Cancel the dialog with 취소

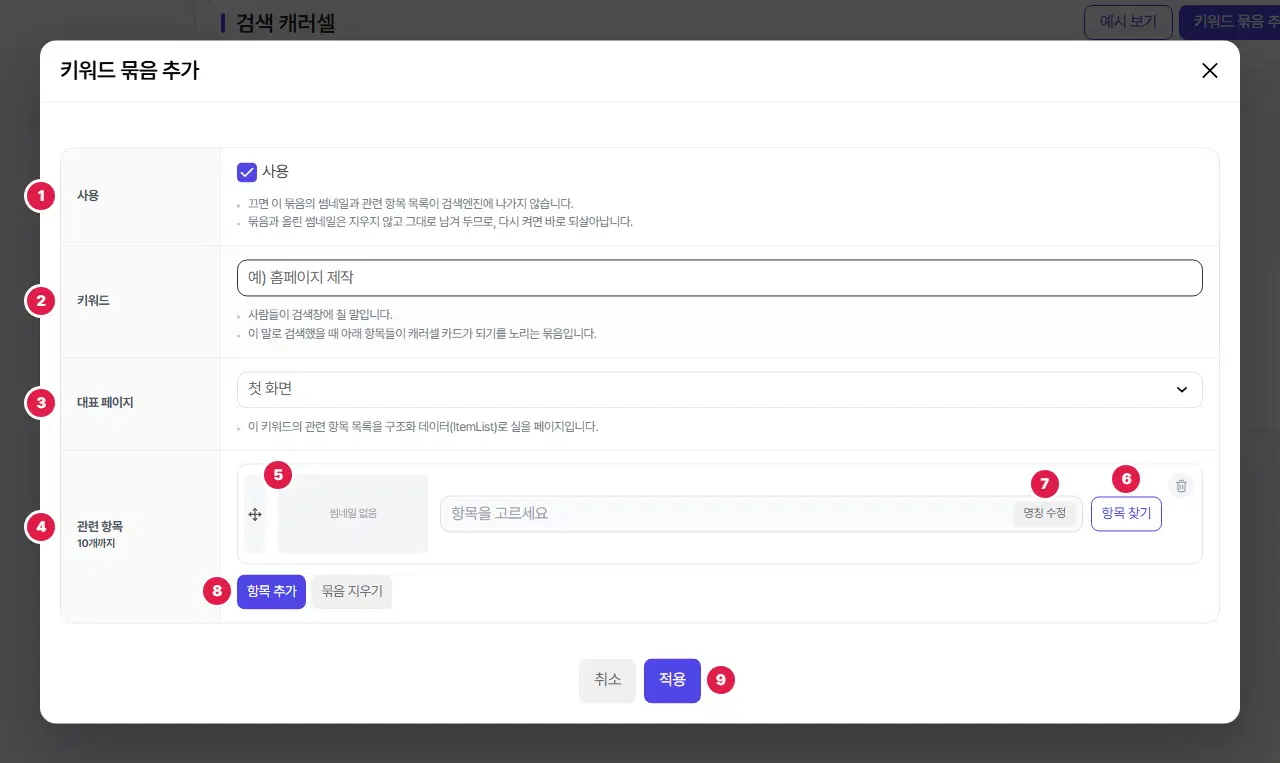pos(607,680)
